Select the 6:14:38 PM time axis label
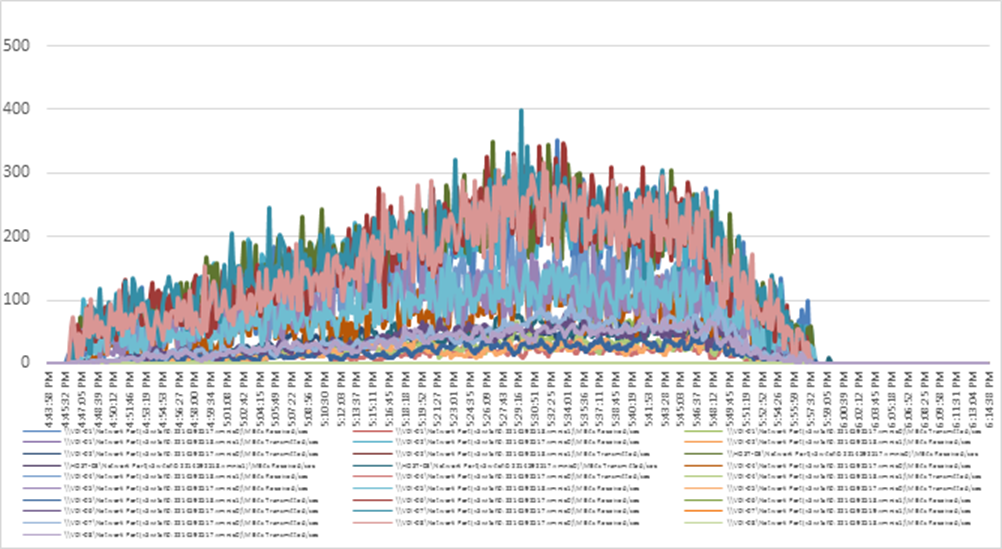Screen dimensions: 1002x549 [x=989, y=399]
